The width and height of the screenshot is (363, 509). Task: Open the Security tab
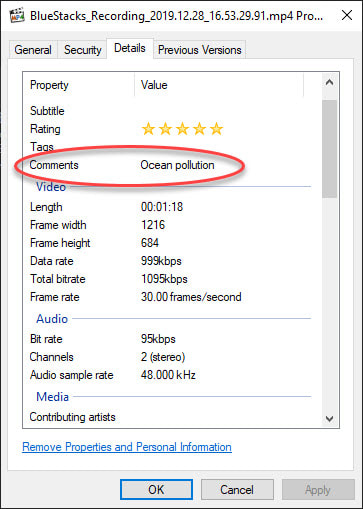coord(83,50)
